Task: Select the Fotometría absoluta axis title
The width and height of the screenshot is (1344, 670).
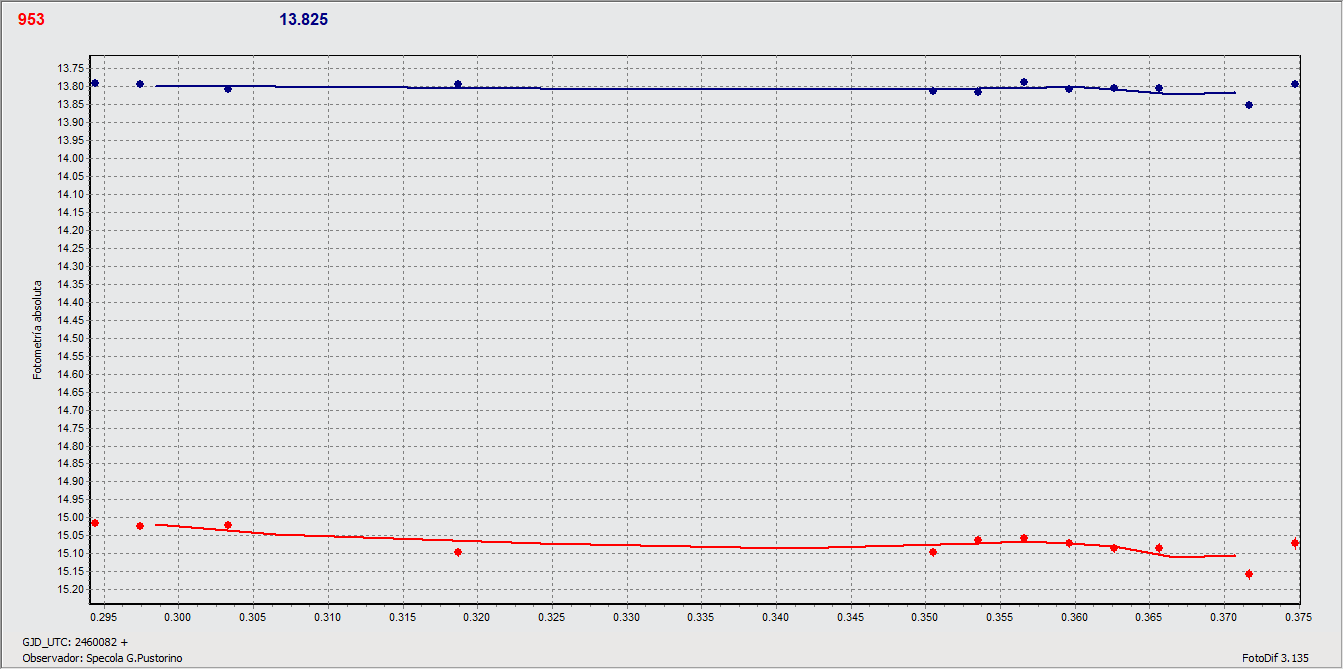Action: click(38, 328)
